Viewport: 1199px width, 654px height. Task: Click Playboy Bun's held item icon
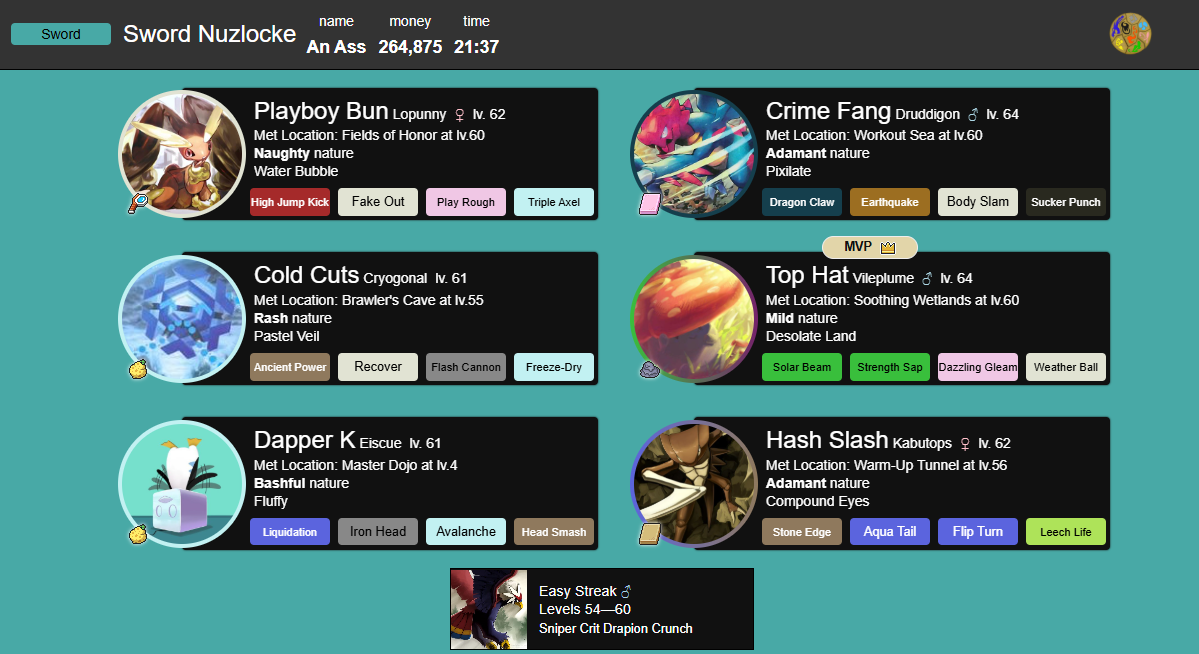[138, 203]
